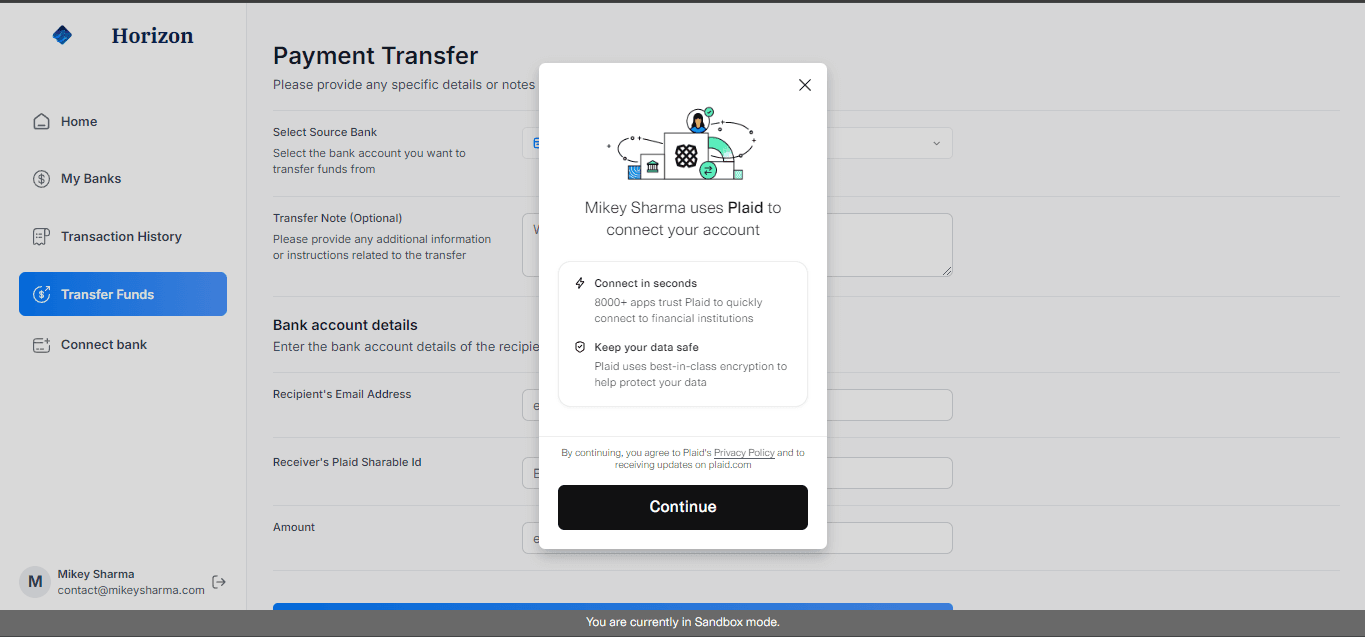
Task: Click the lightning icon beside Connect in seconds
Action: pos(580,283)
